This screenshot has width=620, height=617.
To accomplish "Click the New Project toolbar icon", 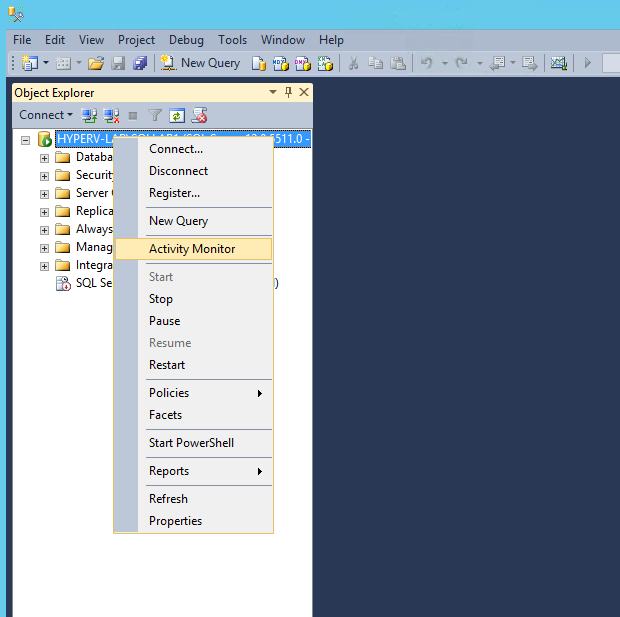I will coord(30,63).
